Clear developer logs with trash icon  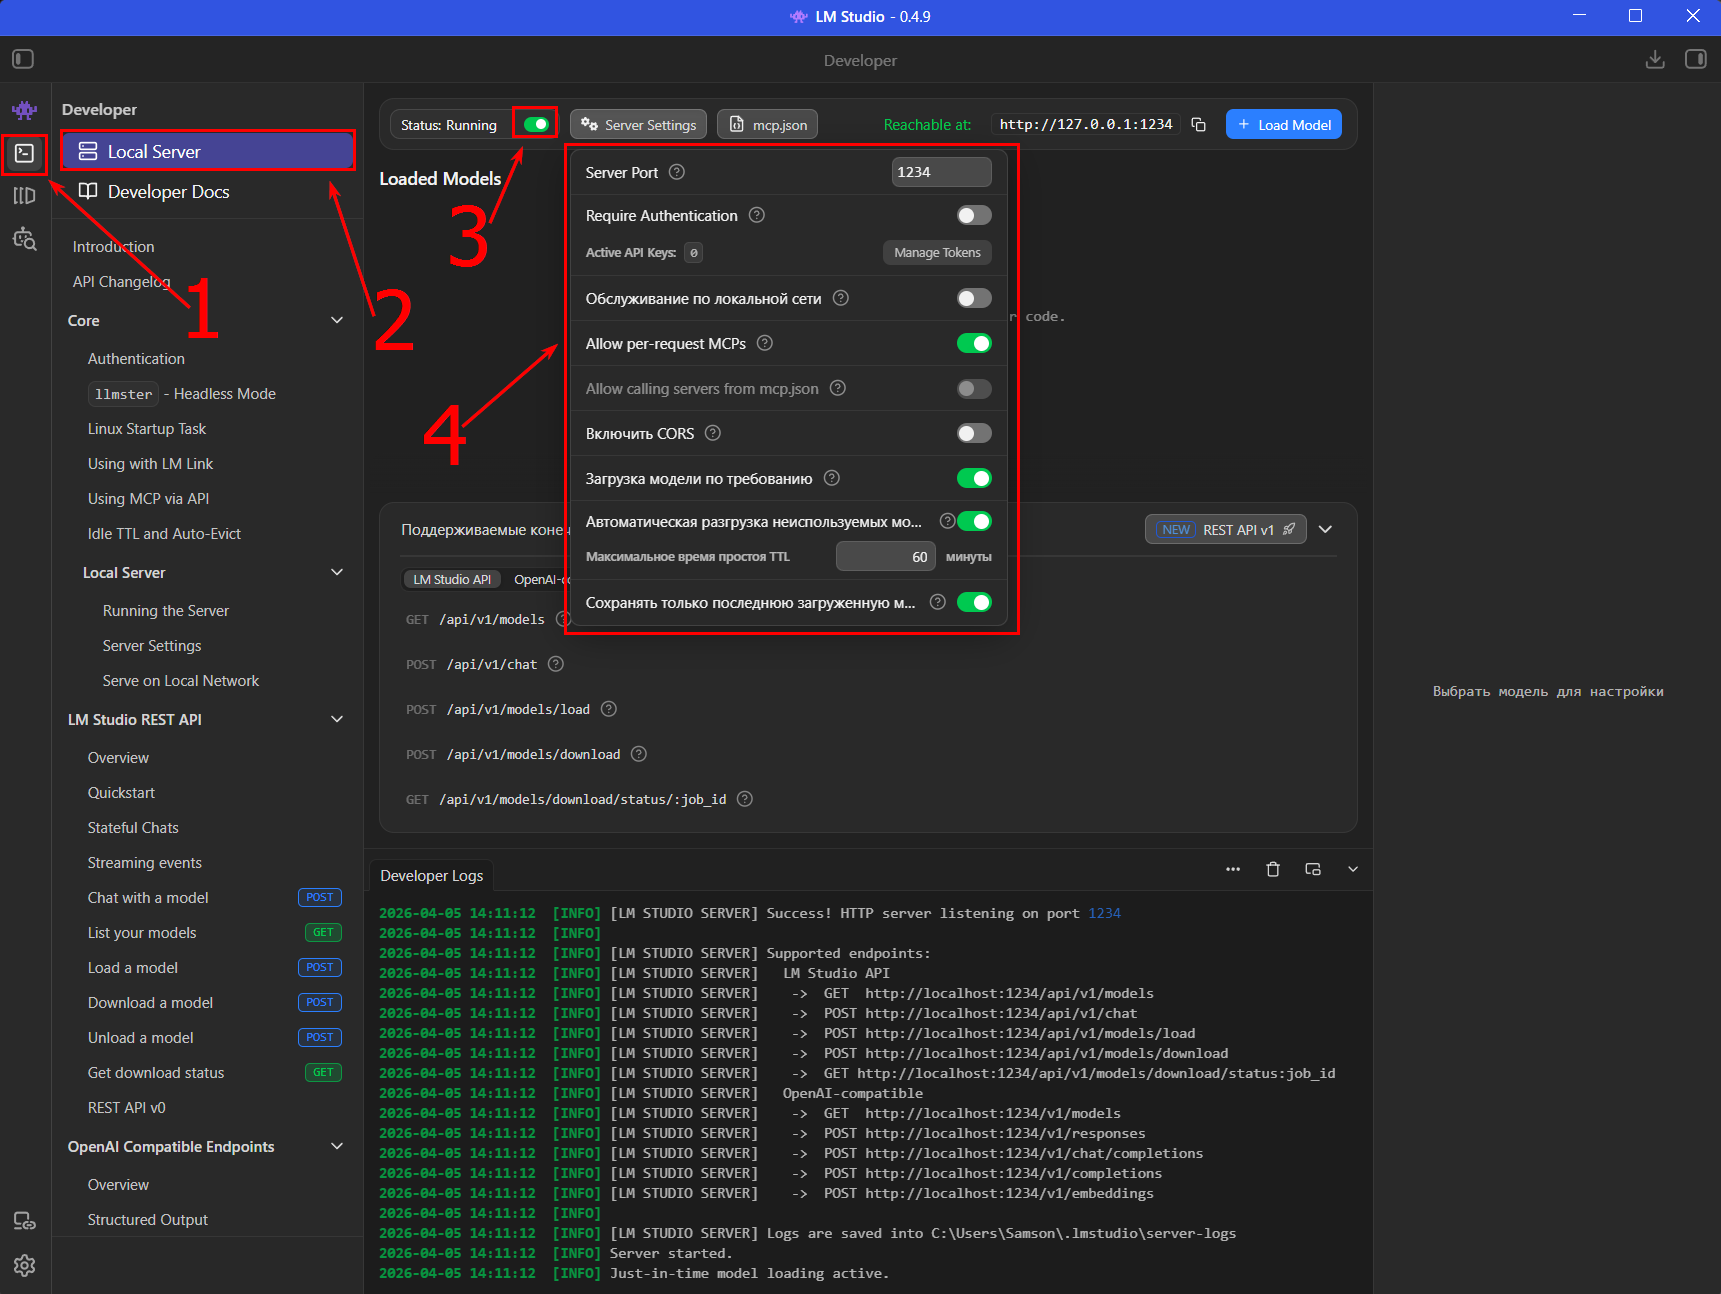tap(1273, 869)
